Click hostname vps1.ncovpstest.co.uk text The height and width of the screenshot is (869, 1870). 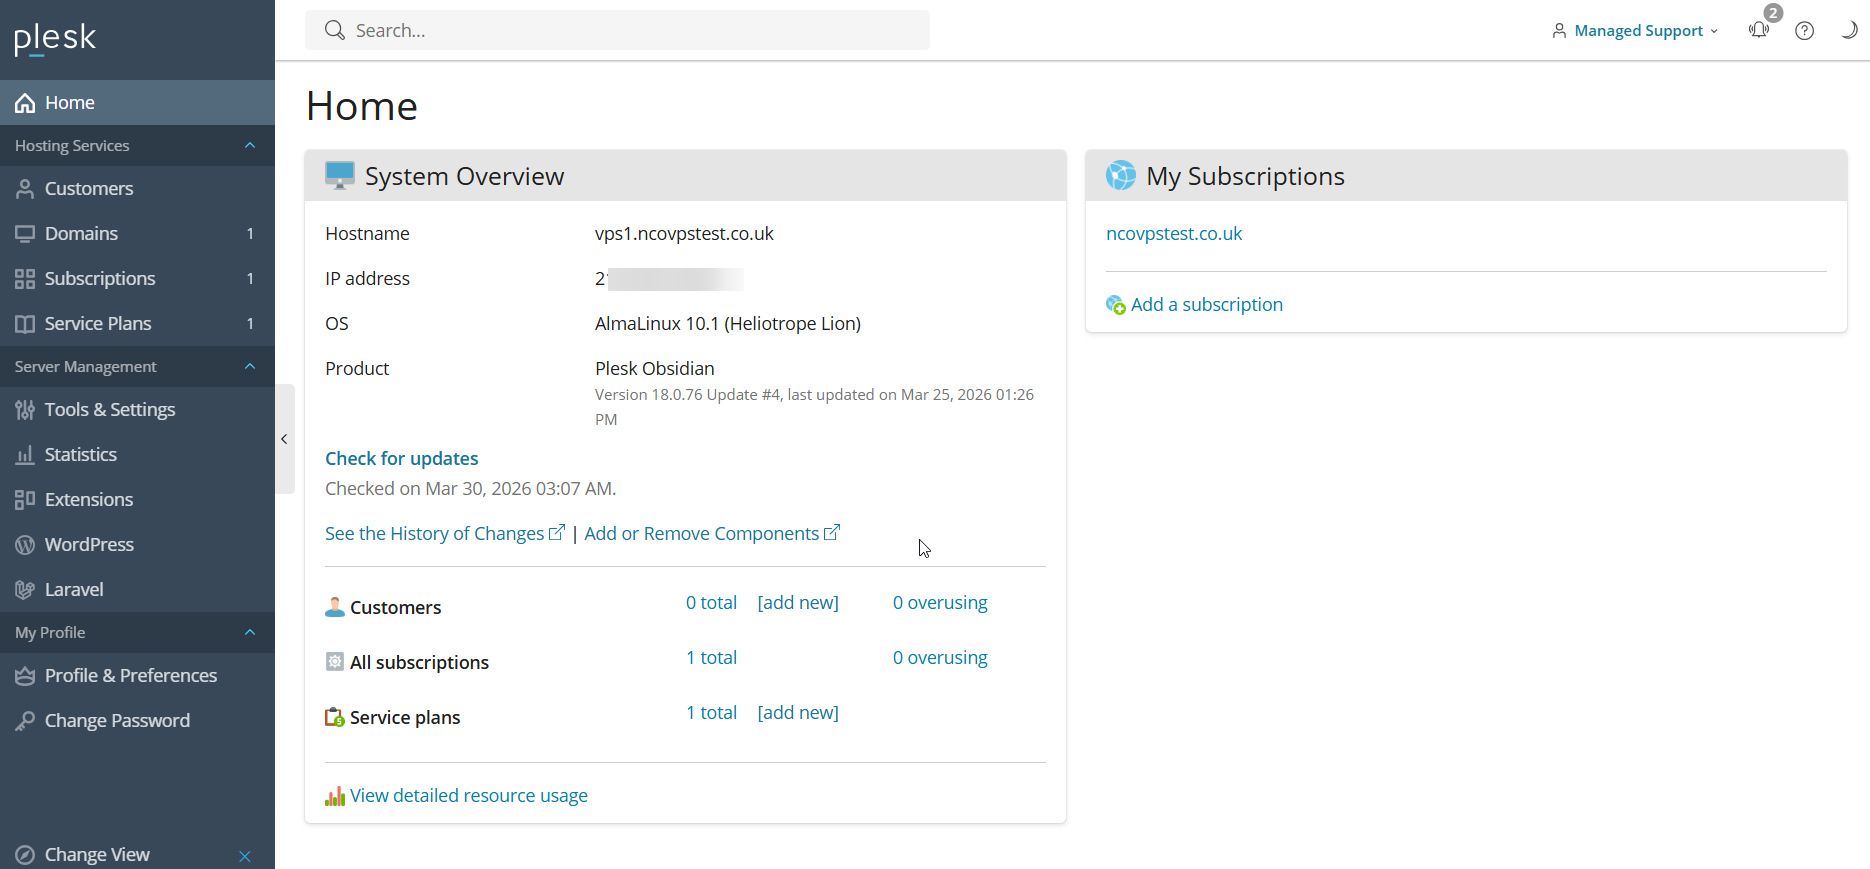click(x=684, y=234)
